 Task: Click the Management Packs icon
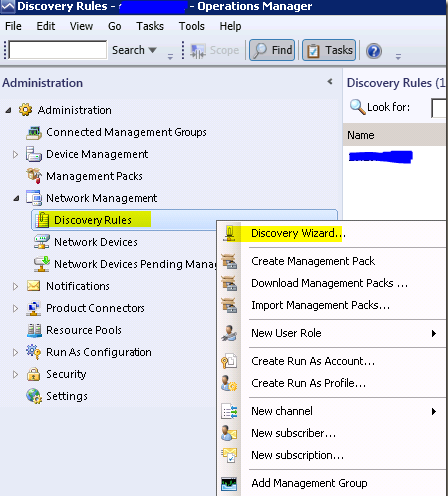pyautogui.click(x=34, y=176)
